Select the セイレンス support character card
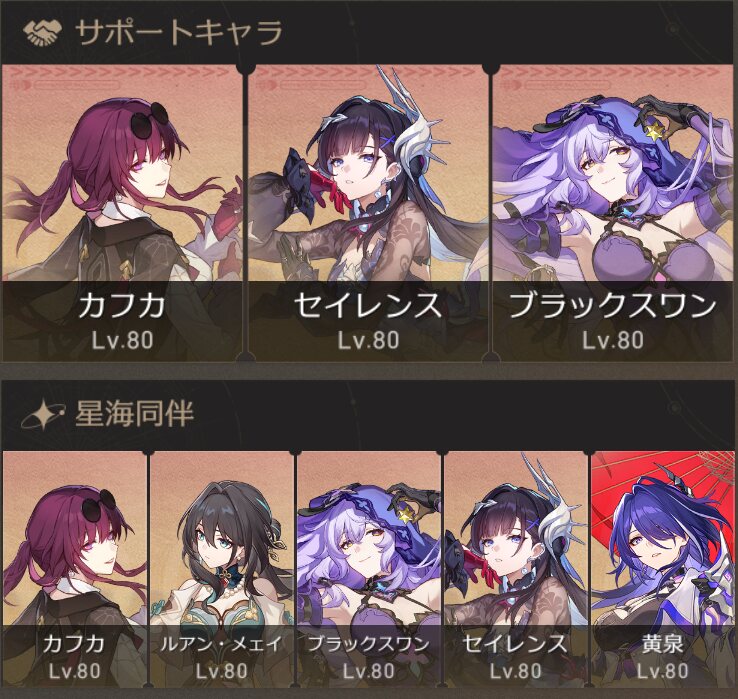This screenshot has width=738, height=699. tap(368, 213)
